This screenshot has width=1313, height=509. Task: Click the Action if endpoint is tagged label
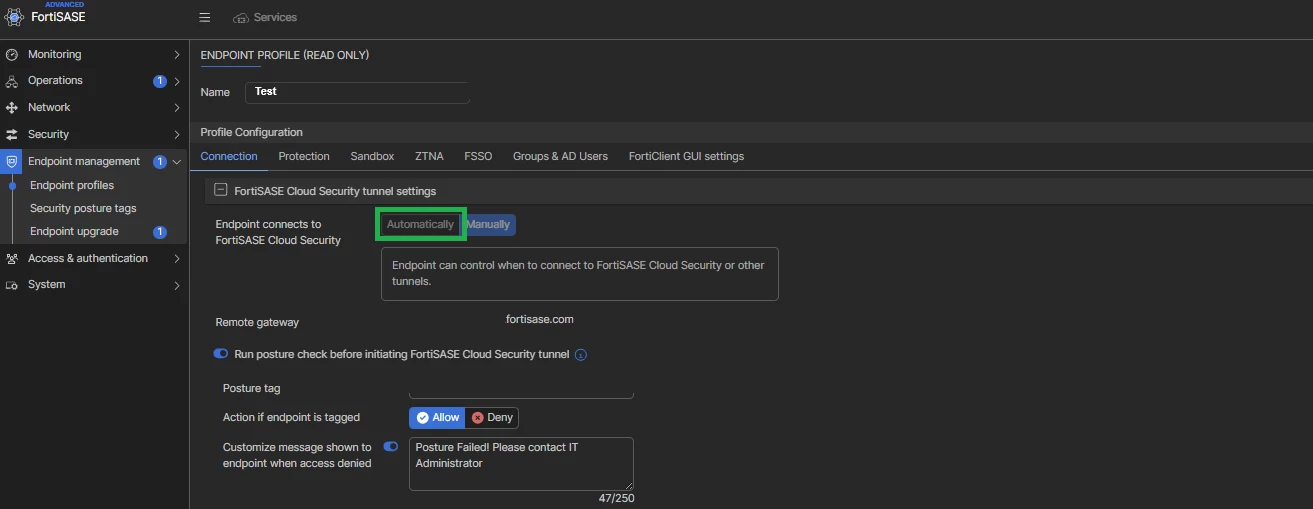click(291, 417)
